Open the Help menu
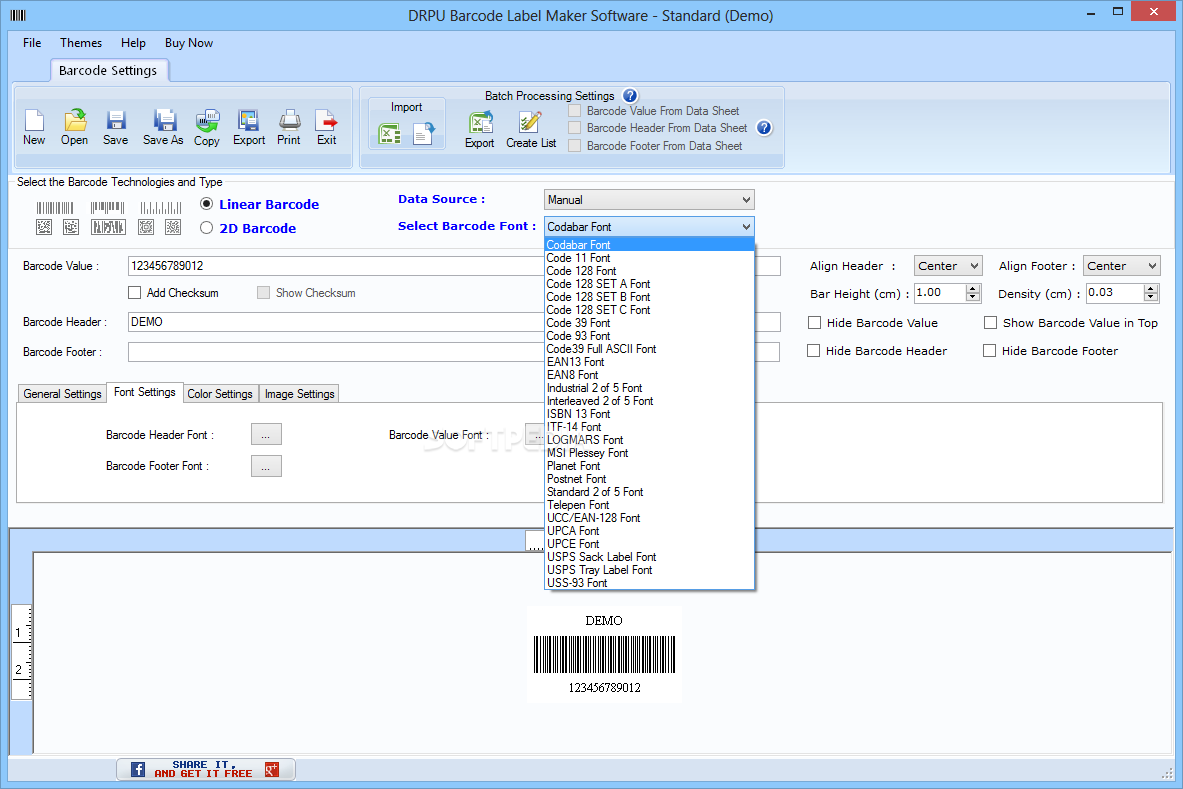Screen dimensions: 1183x789 [x=133, y=43]
